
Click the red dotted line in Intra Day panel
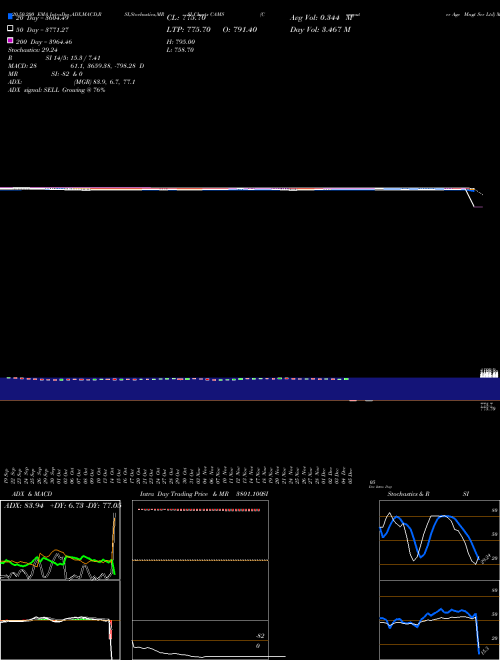point(199,510)
